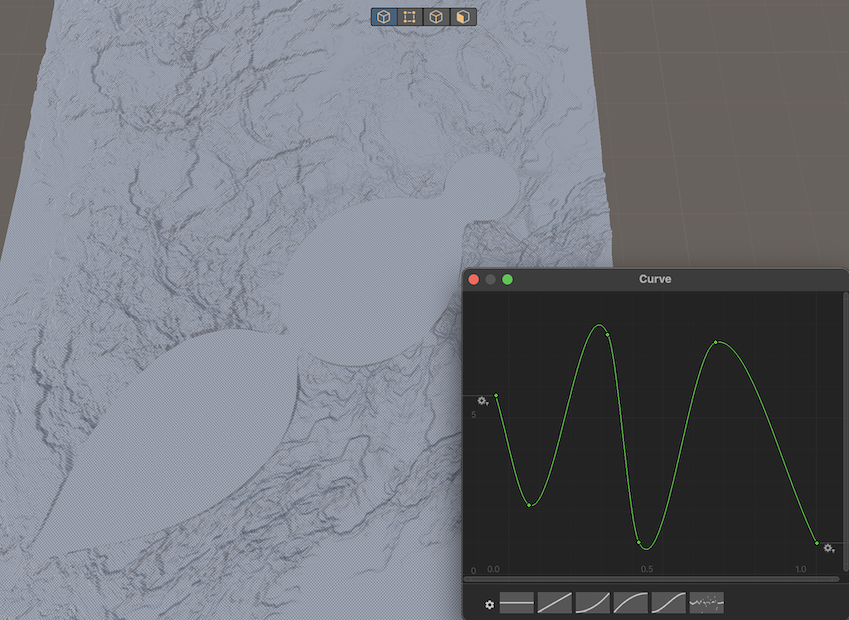Toggle the orange-faced cube mode button
Viewport: 849px width, 620px height.
coord(463,17)
